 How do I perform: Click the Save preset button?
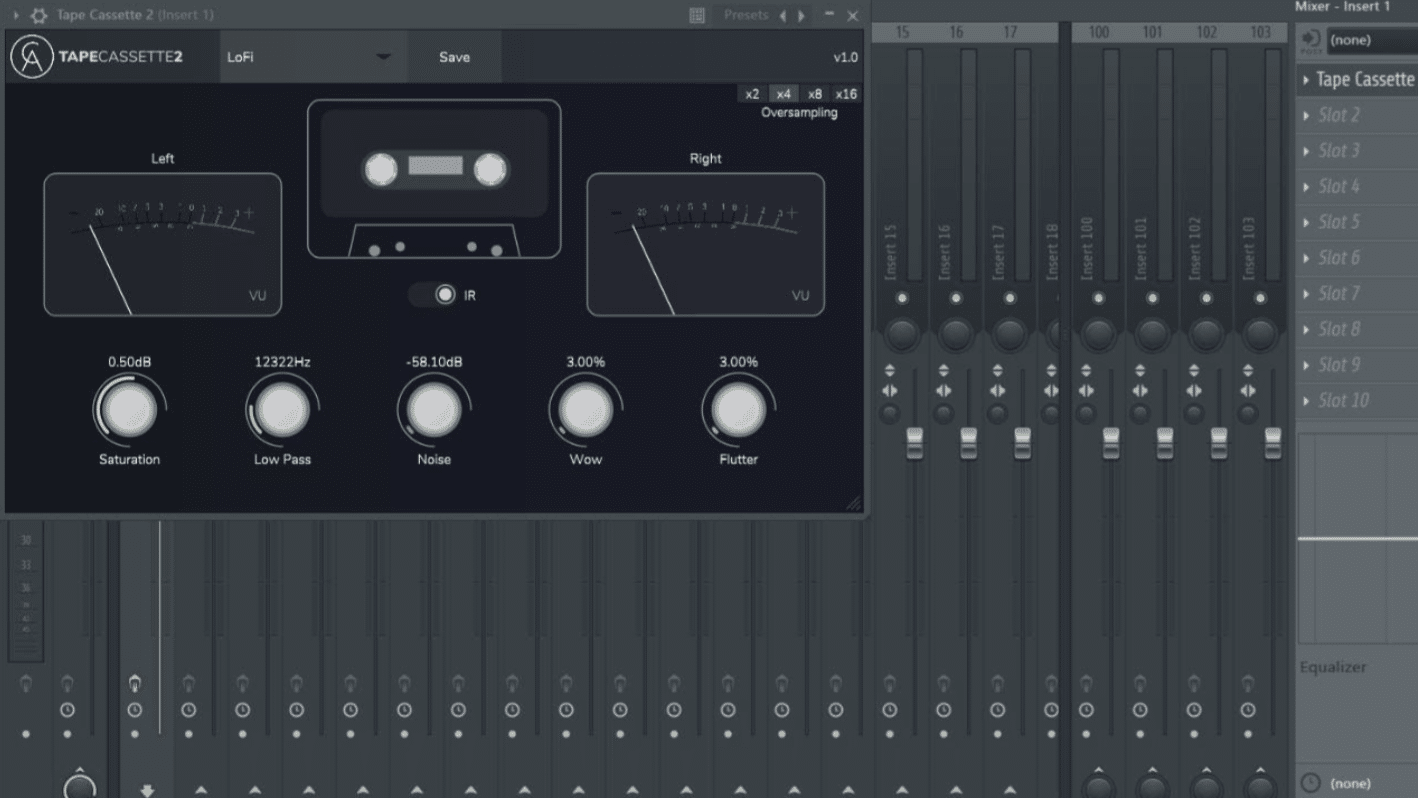pos(454,57)
